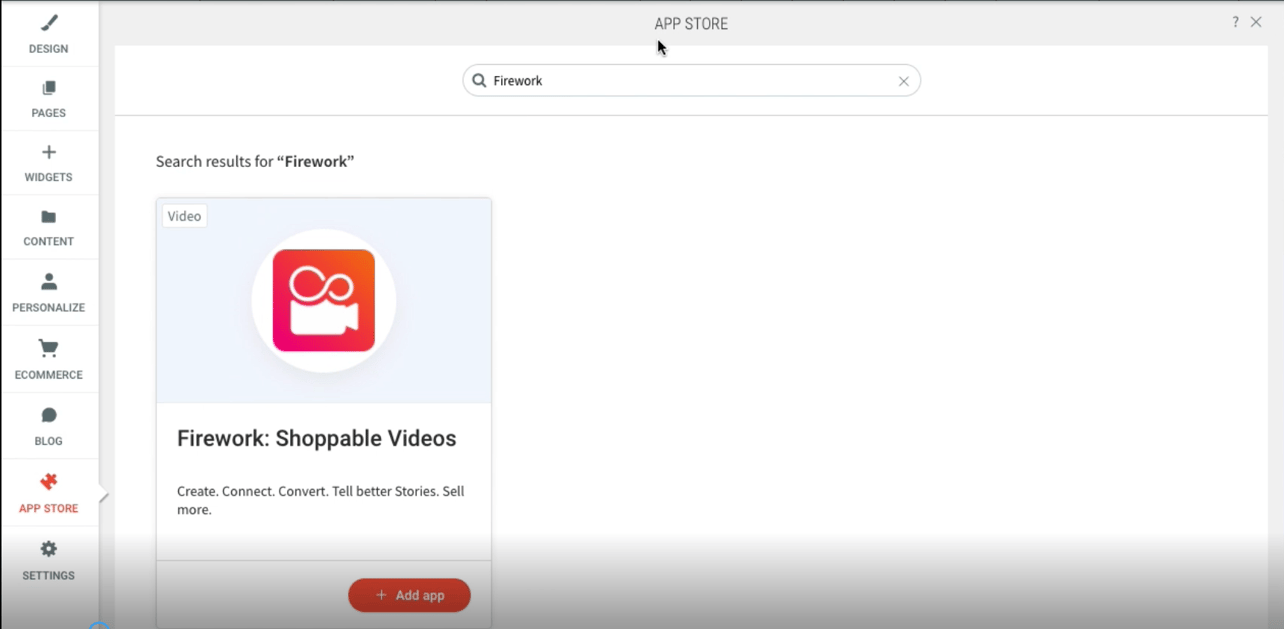Select the Video category tag
Viewport: 1284px width, 629px height.
point(184,216)
